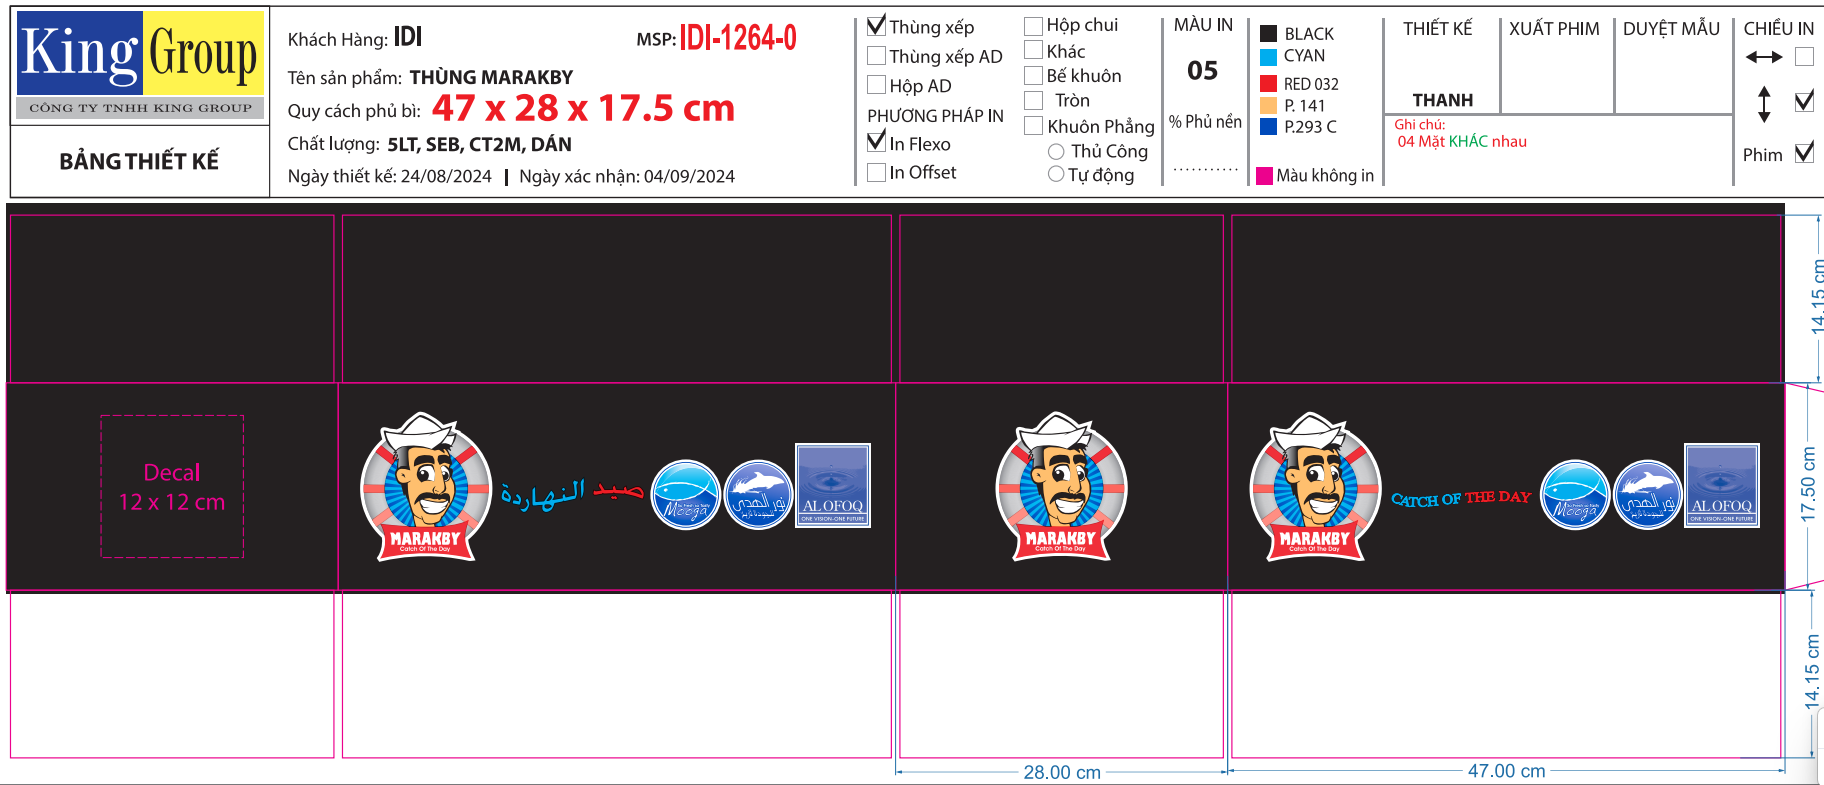
Task: Enable the In Offset checkbox
Action: (x=877, y=172)
